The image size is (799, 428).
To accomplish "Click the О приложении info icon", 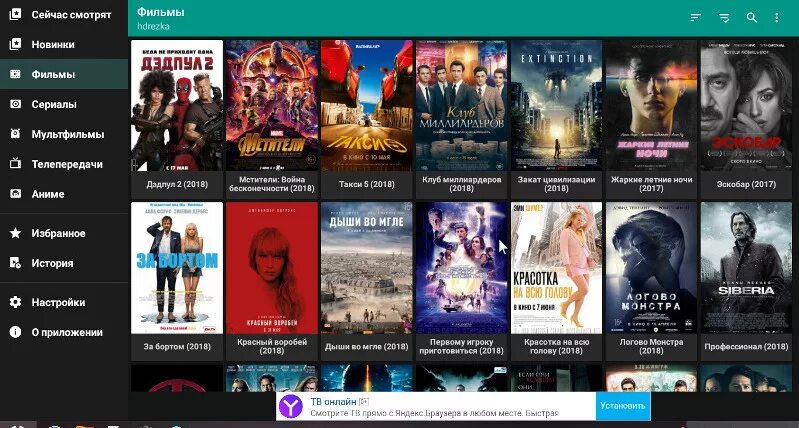I will pos(15,332).
